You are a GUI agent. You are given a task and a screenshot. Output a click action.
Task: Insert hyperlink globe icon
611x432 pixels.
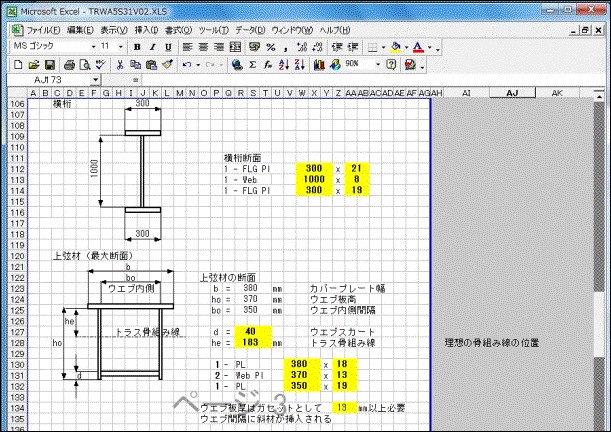(237, 65)
